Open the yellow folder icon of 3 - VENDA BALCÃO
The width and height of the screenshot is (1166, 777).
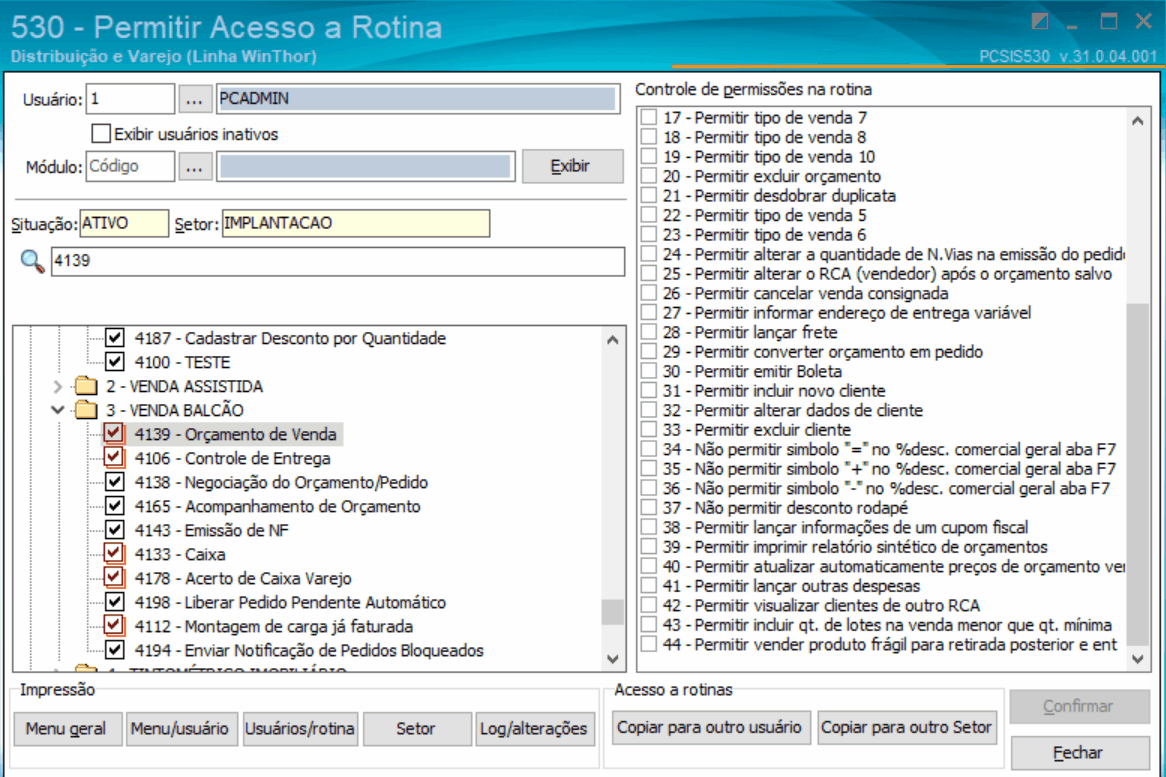pos(86,410)
